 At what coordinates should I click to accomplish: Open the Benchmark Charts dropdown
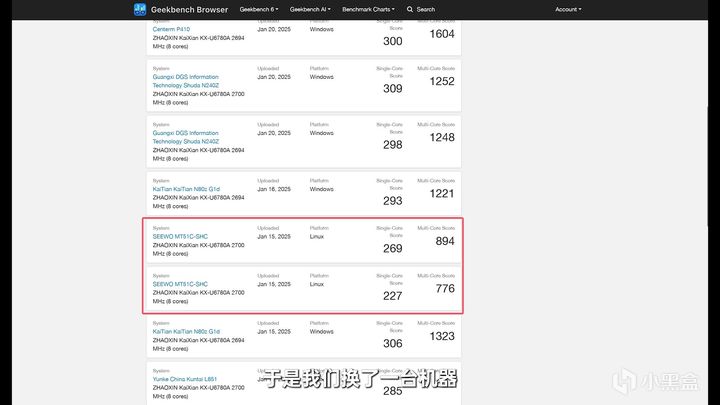coord(368,9)
